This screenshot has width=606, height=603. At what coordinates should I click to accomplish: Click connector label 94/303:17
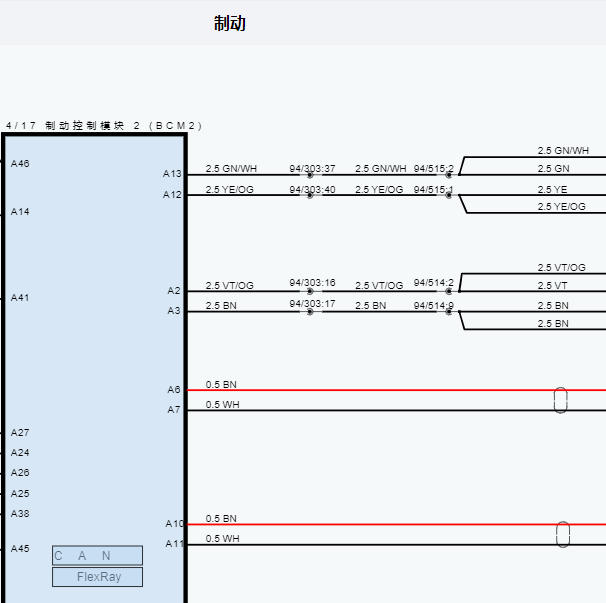[x=312, y=303]
